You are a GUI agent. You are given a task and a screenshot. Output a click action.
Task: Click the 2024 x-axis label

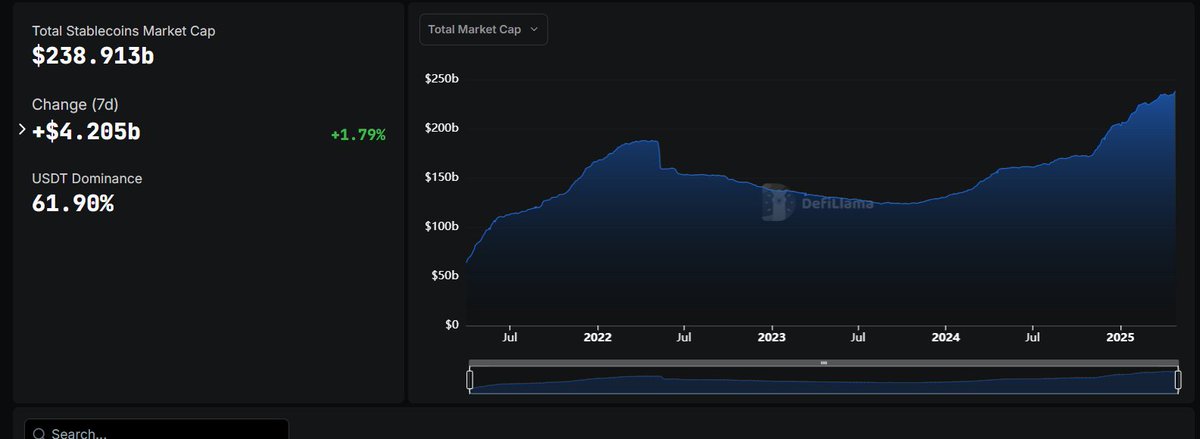coord(946,338)
